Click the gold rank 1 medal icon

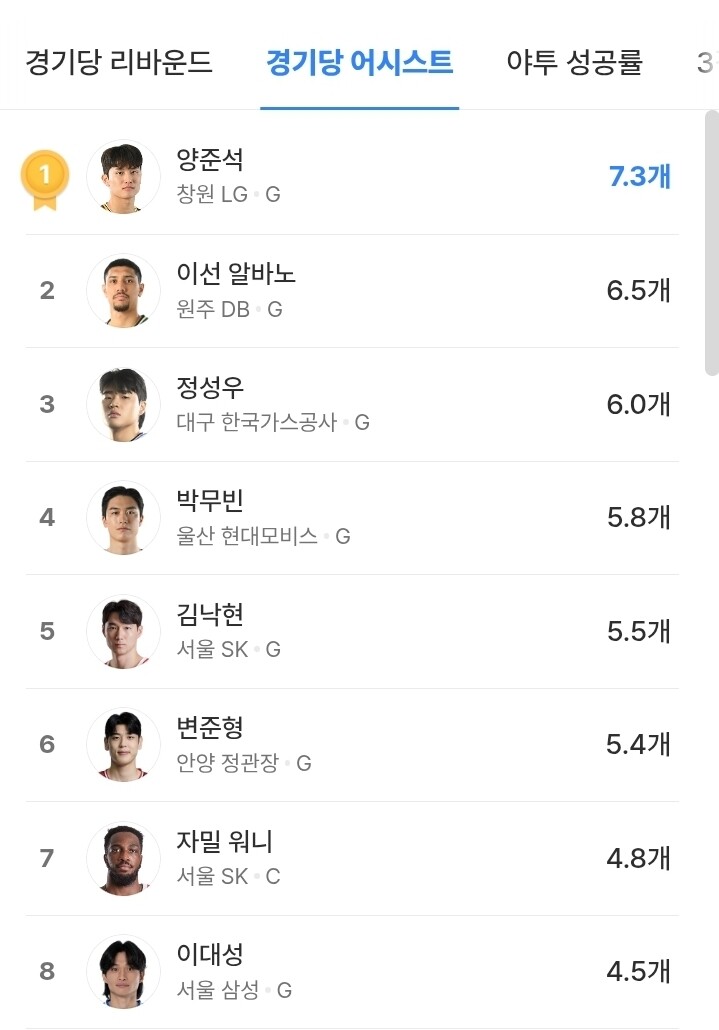click(x=44, y=178)
